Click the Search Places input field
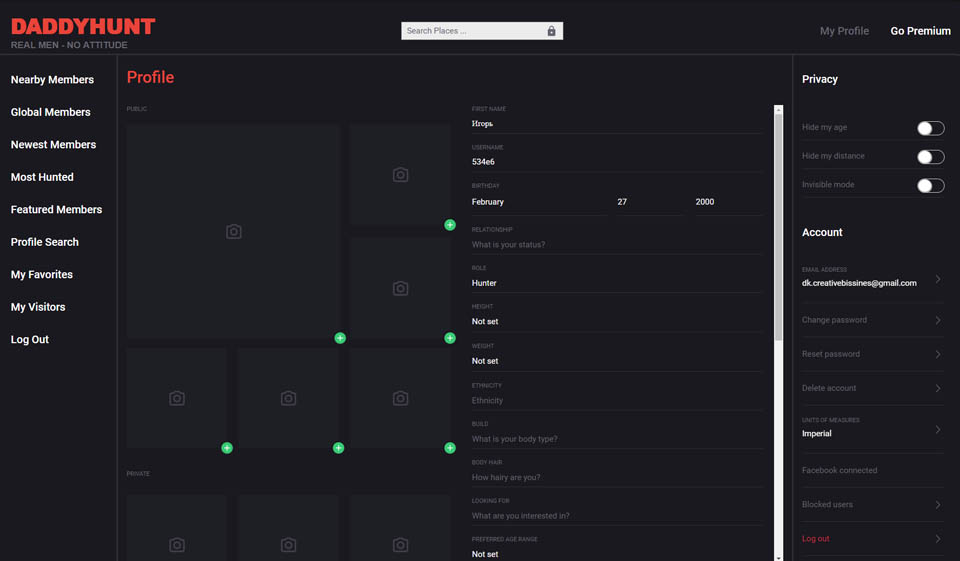Viewport: 960px width, 561px height. tap(472, 31)
